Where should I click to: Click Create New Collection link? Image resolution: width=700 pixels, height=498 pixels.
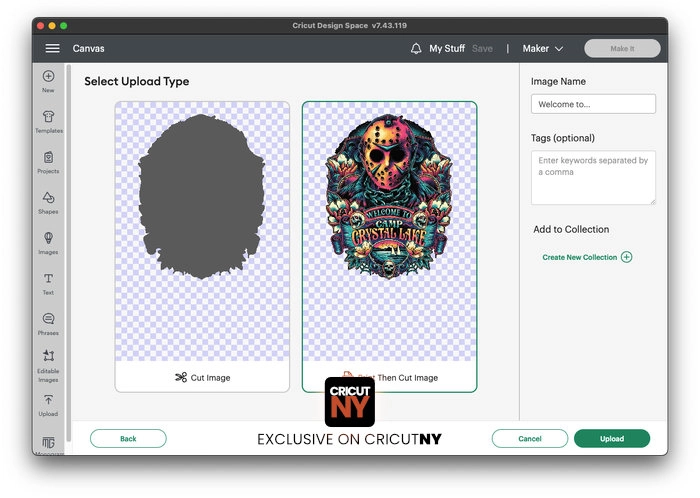click(x=579, y=257)
